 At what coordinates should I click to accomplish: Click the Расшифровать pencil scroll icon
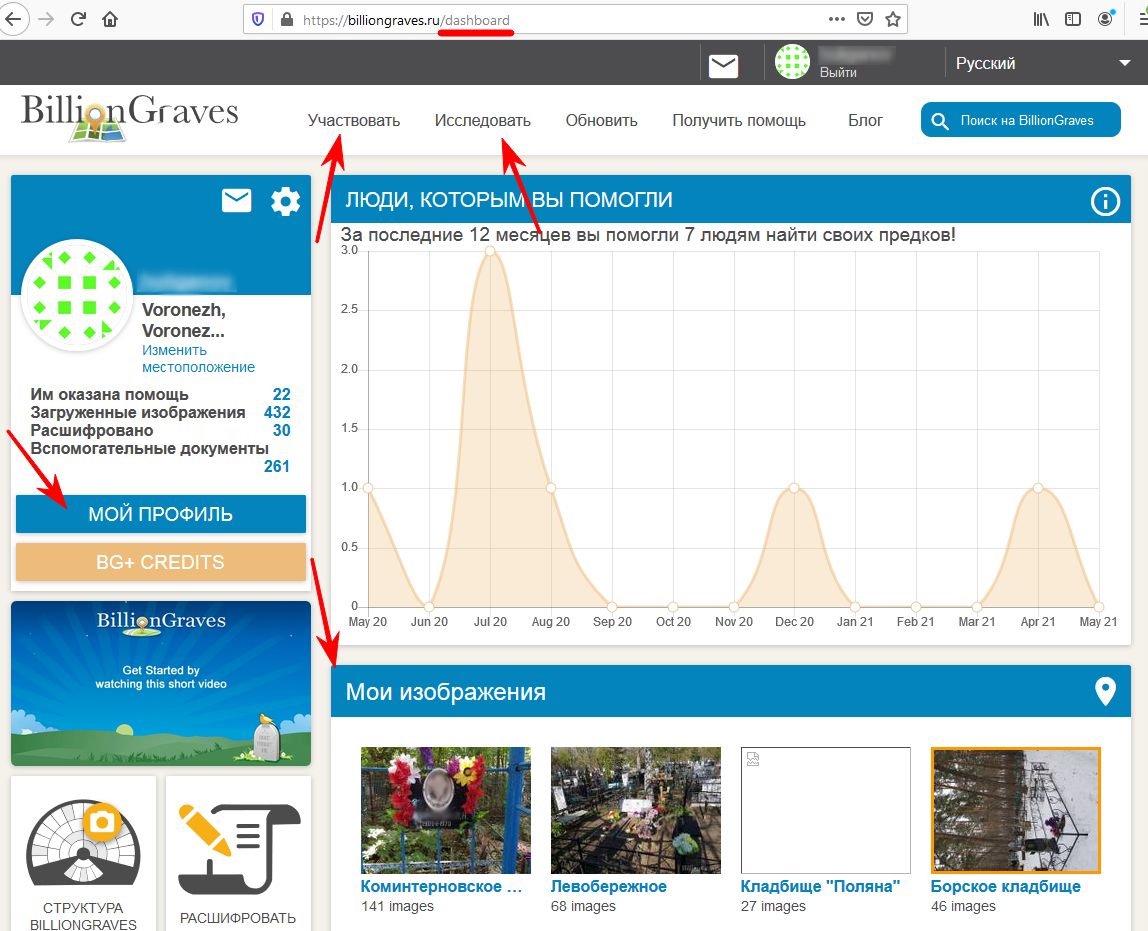239,850
